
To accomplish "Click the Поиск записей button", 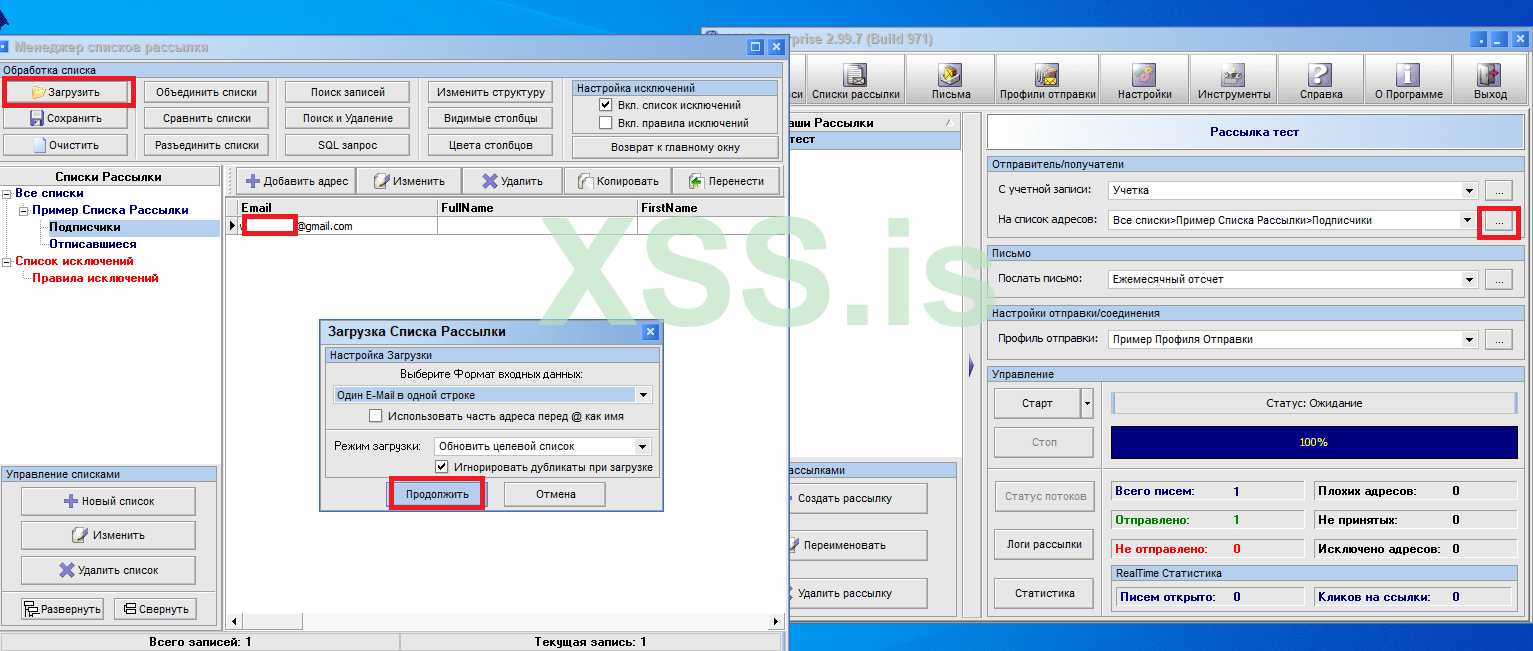I will pos(347,92).
